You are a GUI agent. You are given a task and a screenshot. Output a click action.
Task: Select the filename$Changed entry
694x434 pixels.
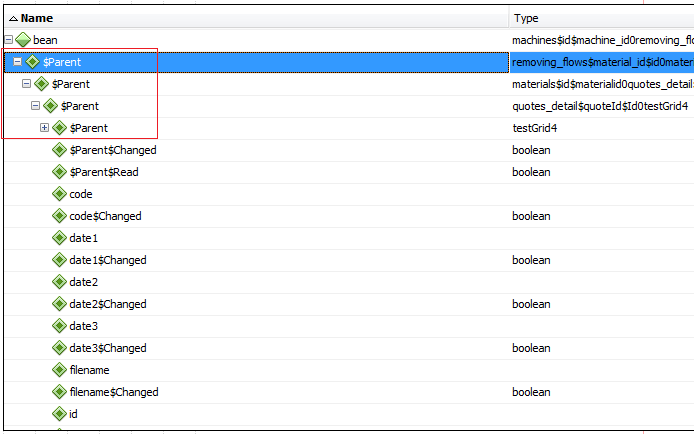[x=113, y=392]
